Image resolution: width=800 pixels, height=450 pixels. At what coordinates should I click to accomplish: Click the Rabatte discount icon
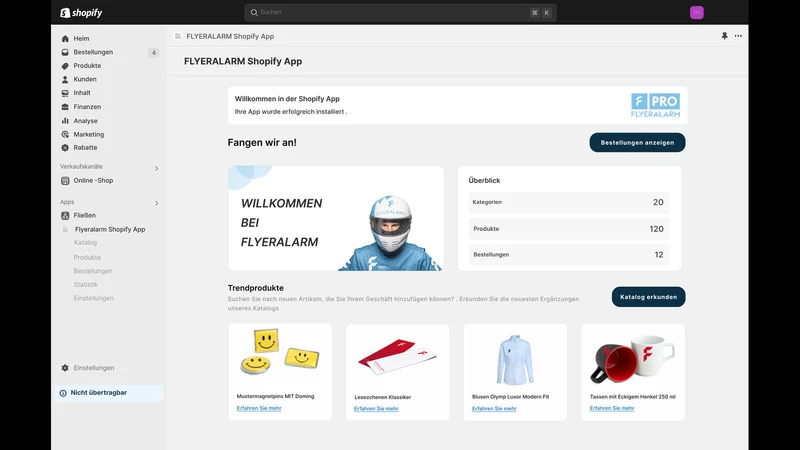click(65, 147)
